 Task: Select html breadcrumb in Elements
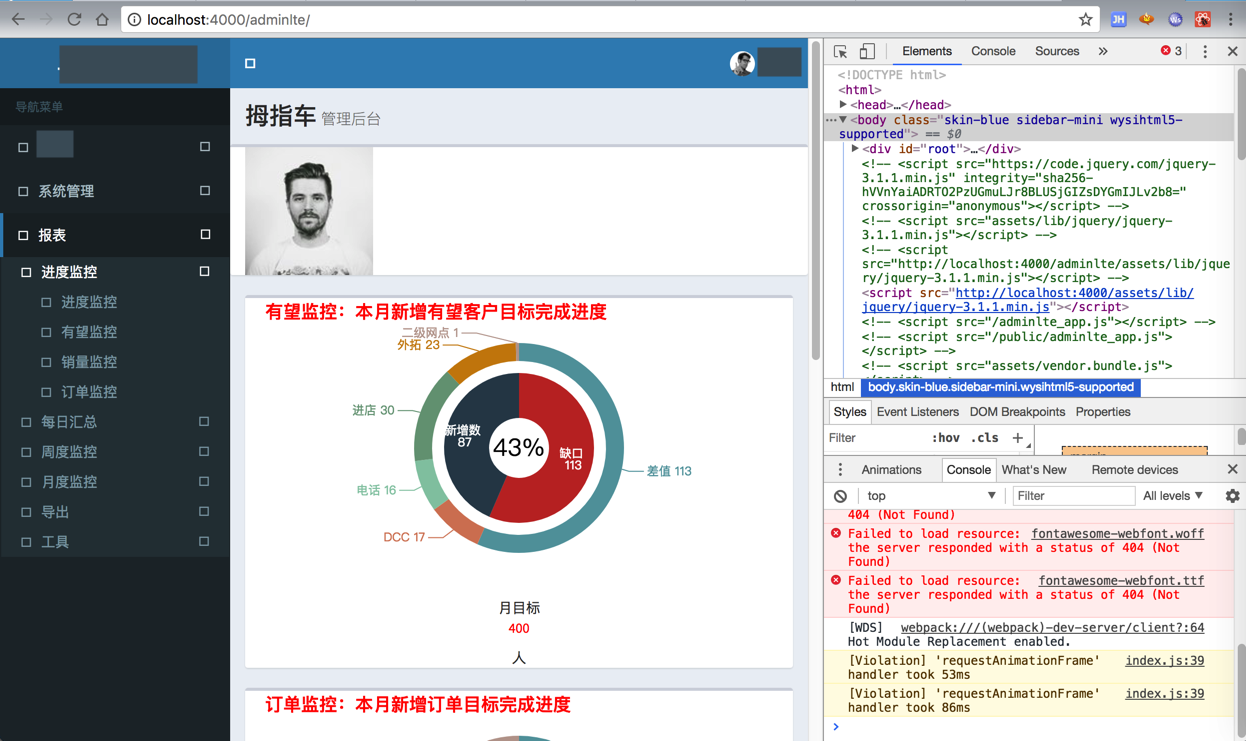[842, 387]
